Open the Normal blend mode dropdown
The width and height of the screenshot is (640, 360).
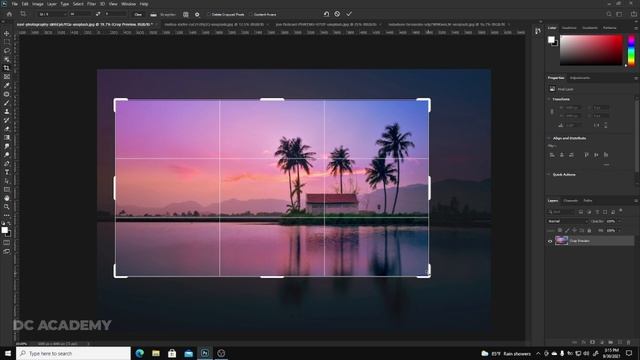click(x=568, y=221)
